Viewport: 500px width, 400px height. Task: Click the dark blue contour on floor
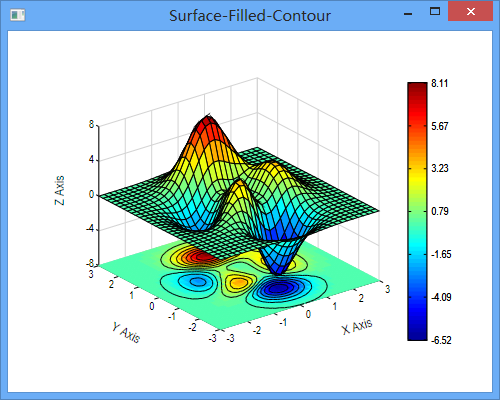(x=277, y=289)
